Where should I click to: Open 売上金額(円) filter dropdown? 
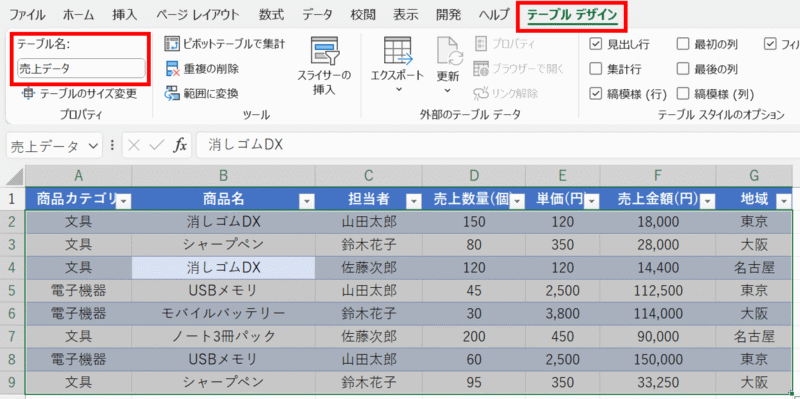pos(707,202)
